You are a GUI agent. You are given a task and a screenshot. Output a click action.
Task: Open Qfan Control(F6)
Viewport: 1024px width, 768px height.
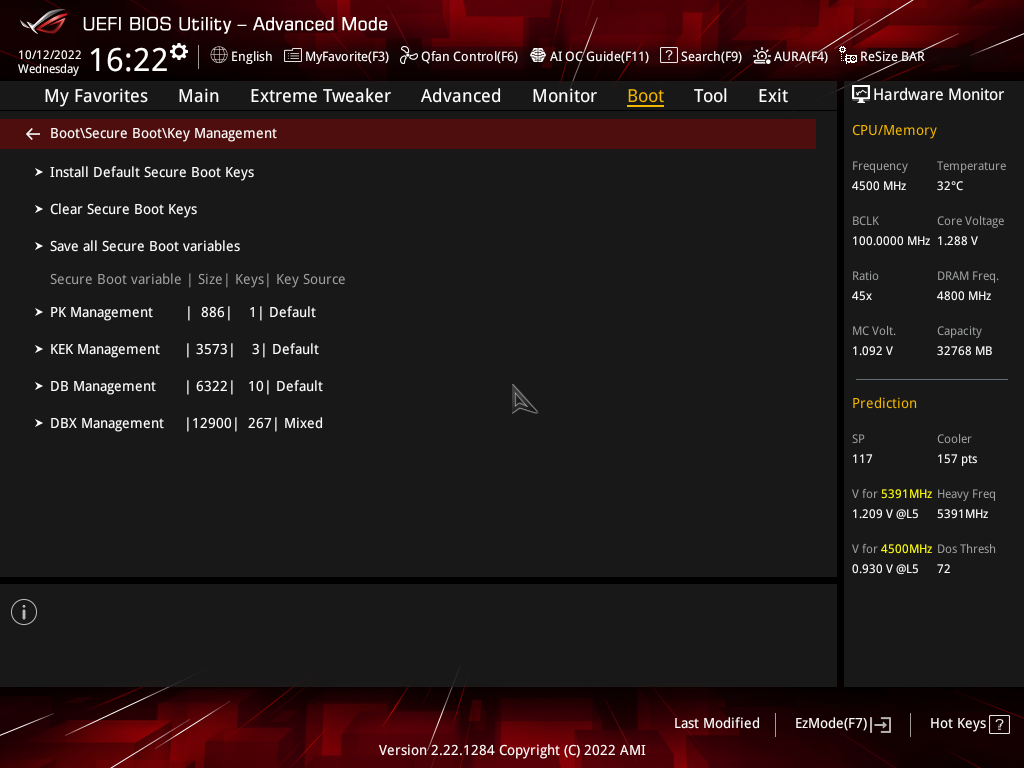pyautogui.click(x=458, y=56)
